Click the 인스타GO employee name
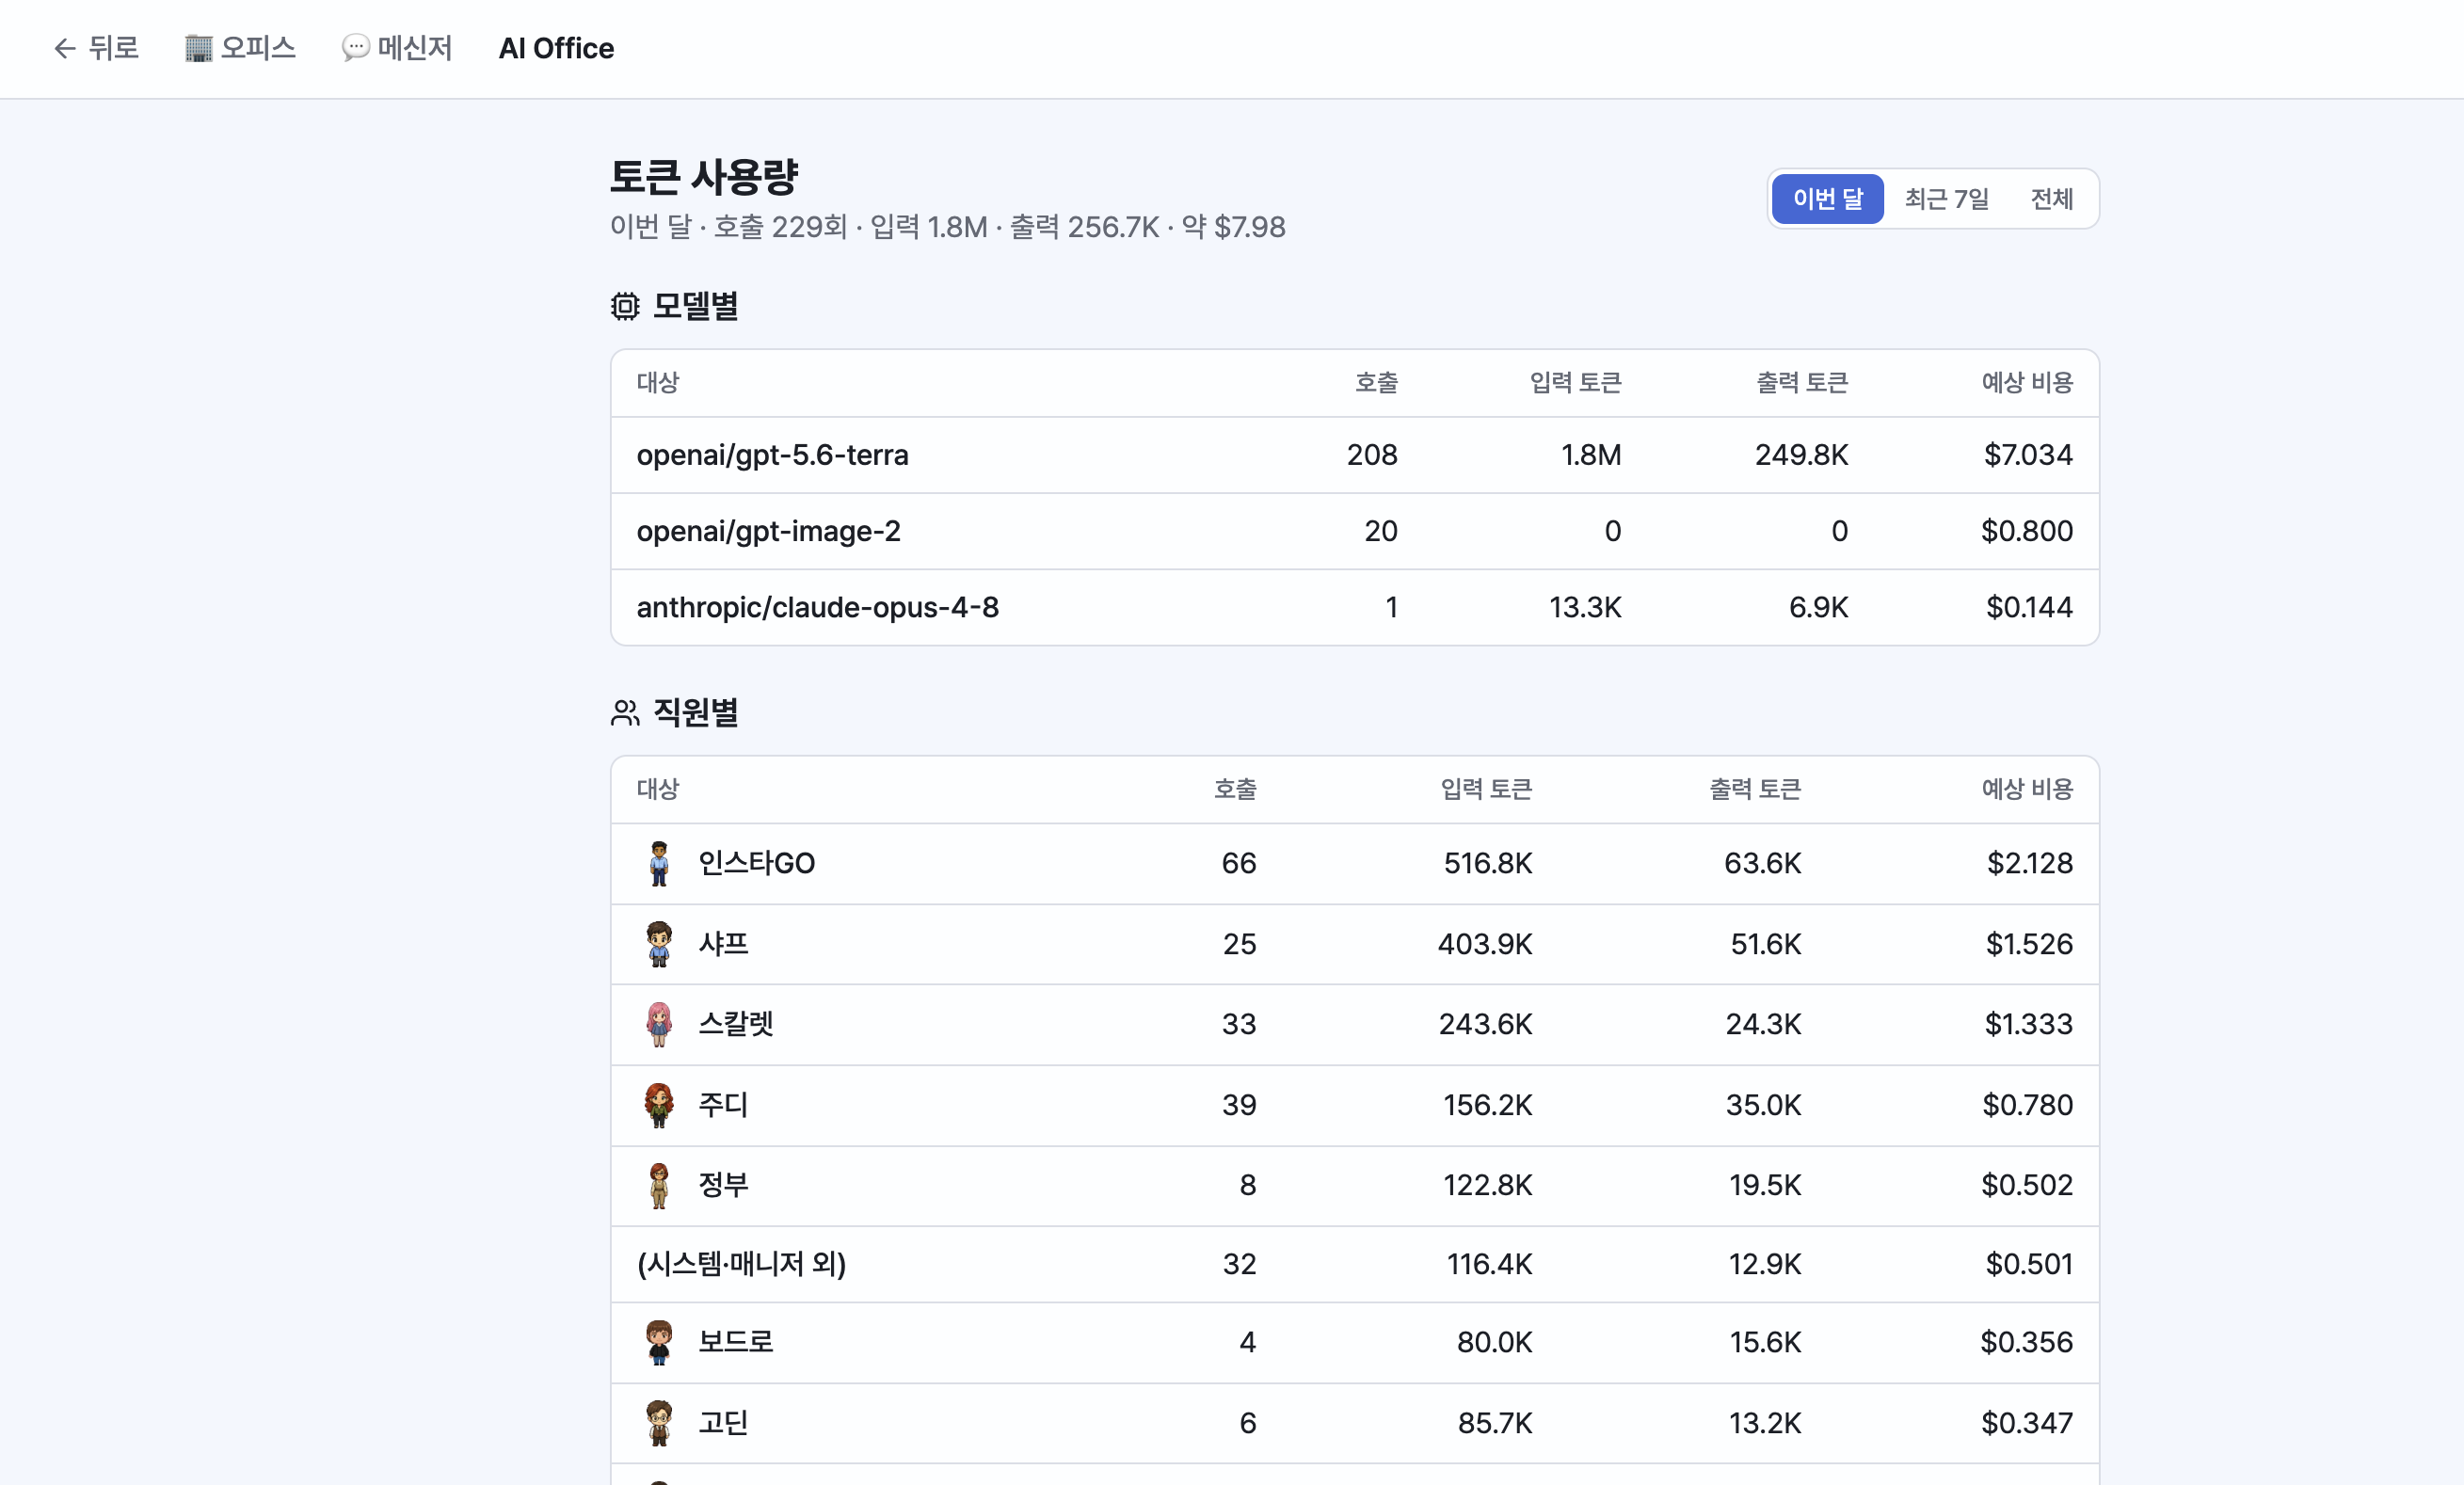 pos(757,864)
